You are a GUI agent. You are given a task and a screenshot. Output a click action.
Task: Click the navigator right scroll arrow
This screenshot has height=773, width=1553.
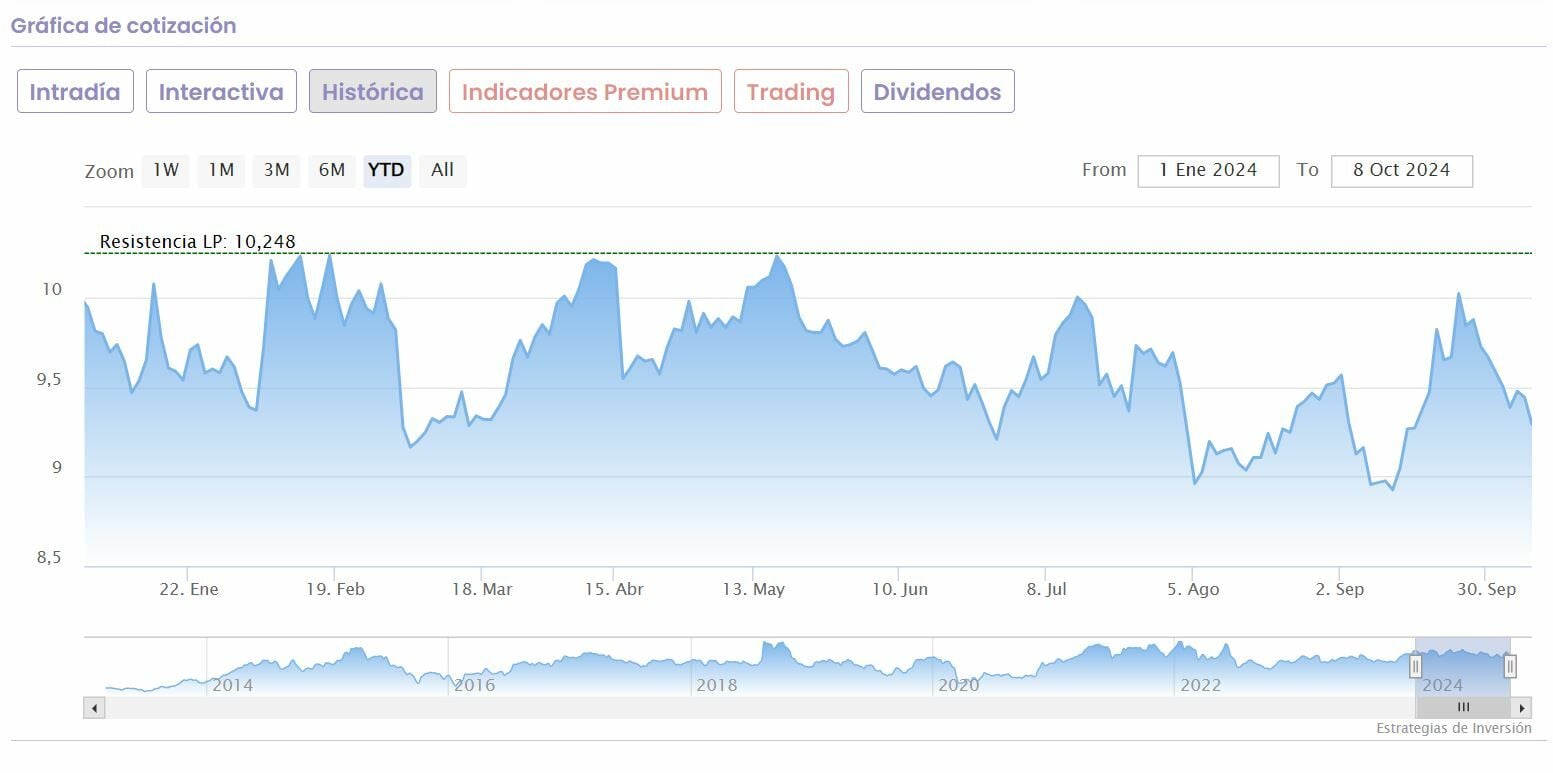1522,708
